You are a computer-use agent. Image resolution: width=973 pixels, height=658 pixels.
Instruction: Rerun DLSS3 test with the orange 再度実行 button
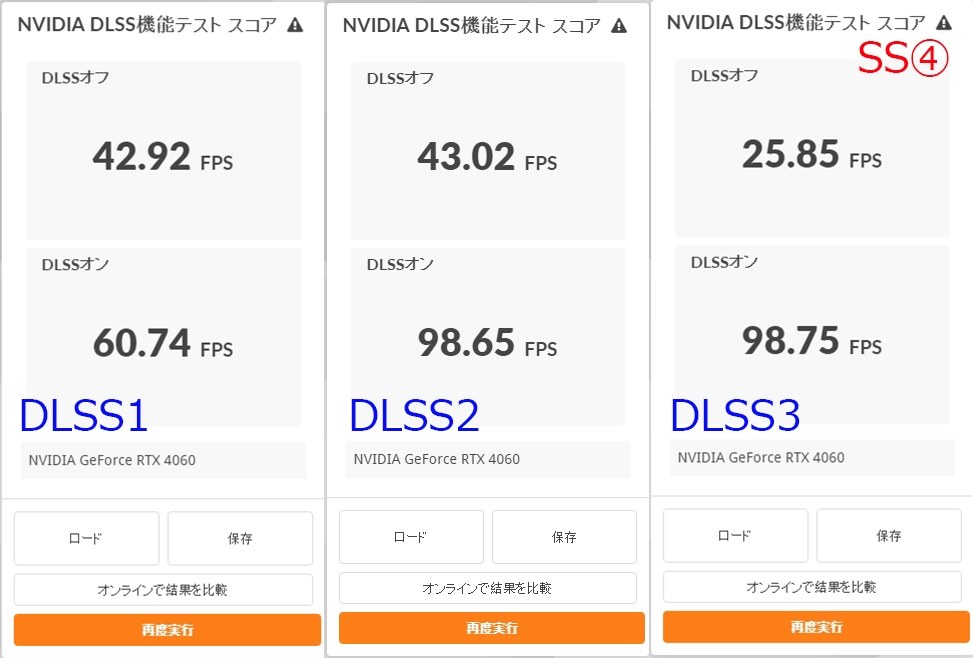click(x=813, y=626)
